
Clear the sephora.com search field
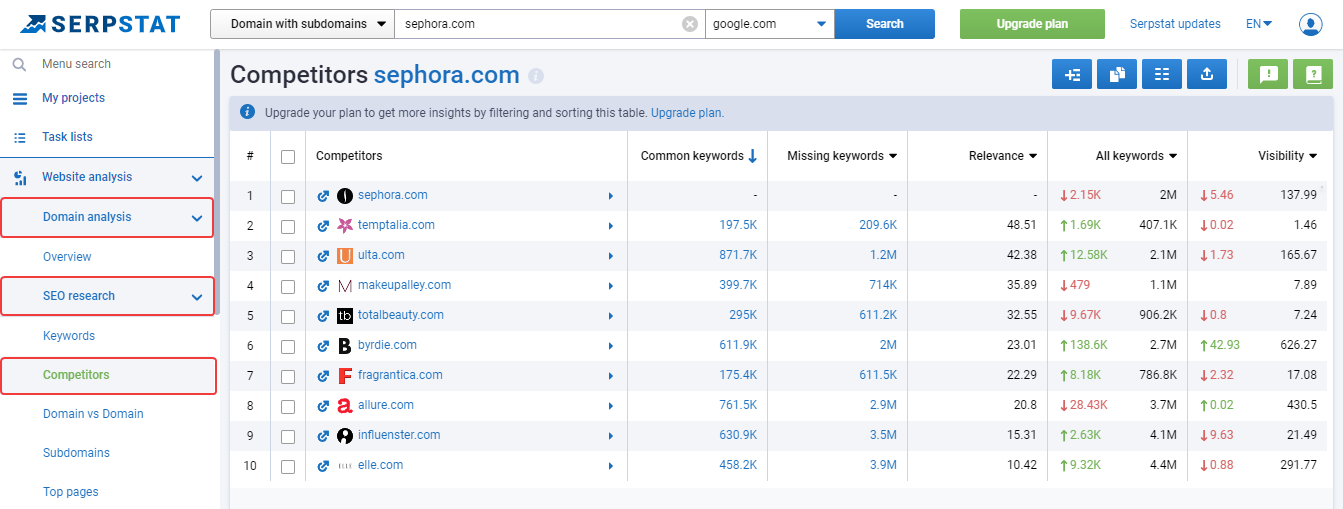pos(690,24)
